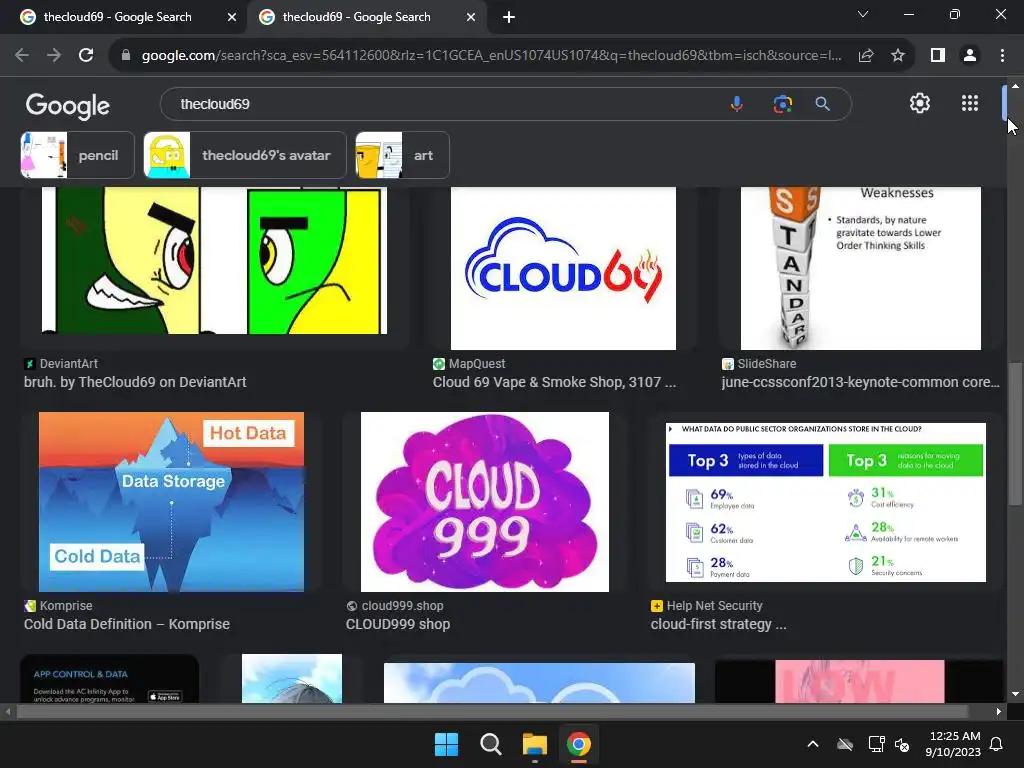Open OneDrive cloud tray icon
The height and width of the screenshot is (768, 1024).
[845, 744]
